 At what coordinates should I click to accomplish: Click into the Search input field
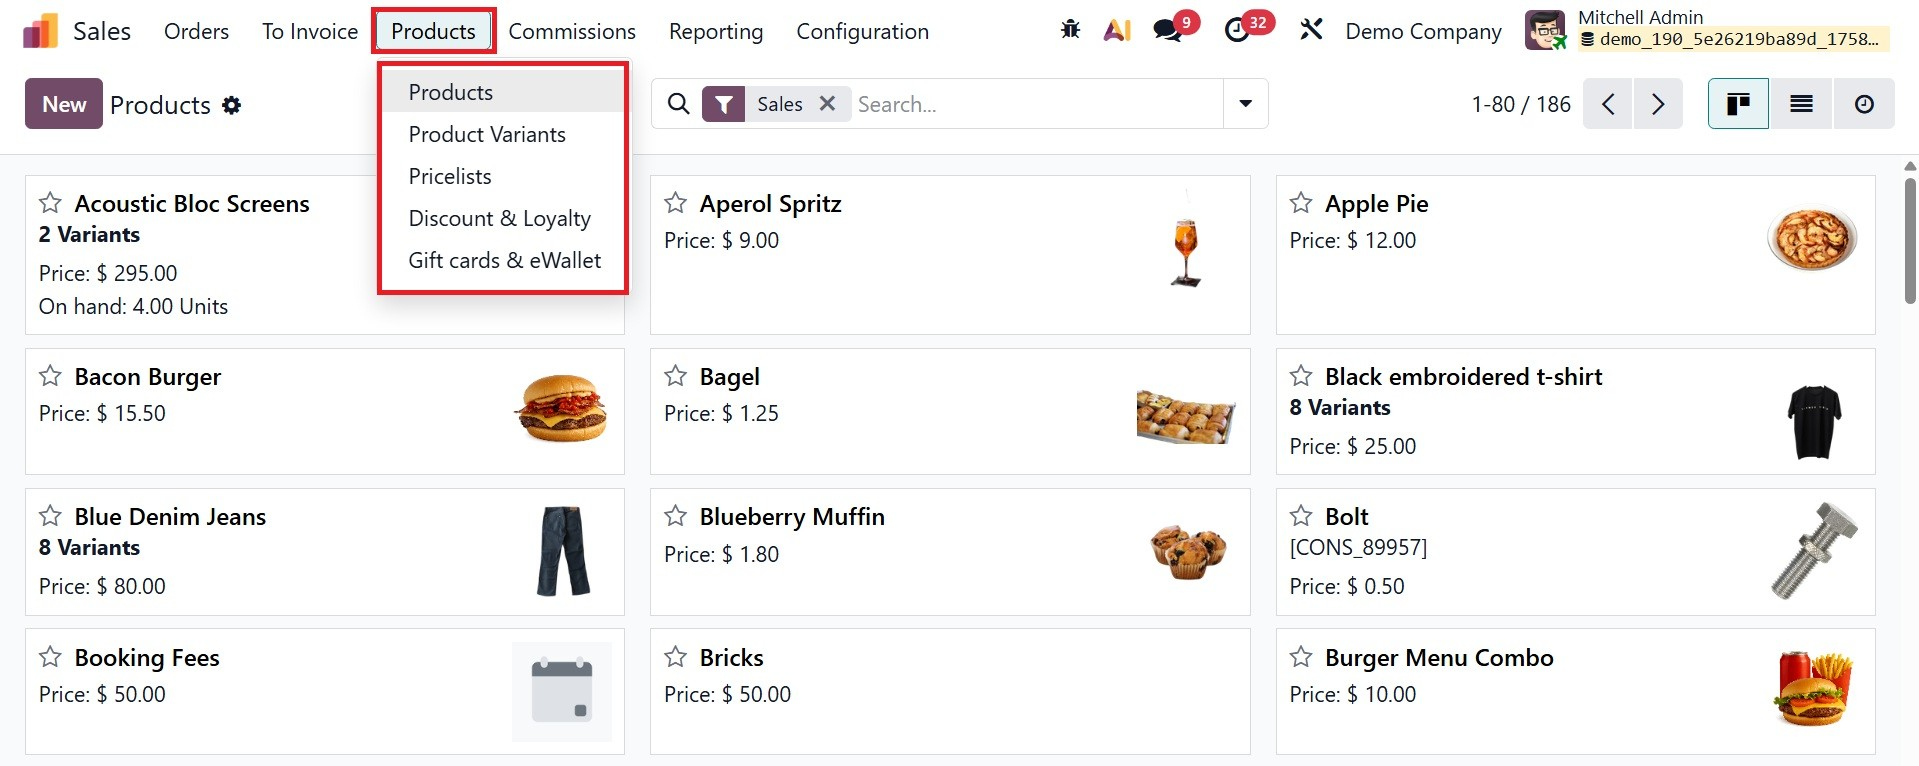(1035, 104)
